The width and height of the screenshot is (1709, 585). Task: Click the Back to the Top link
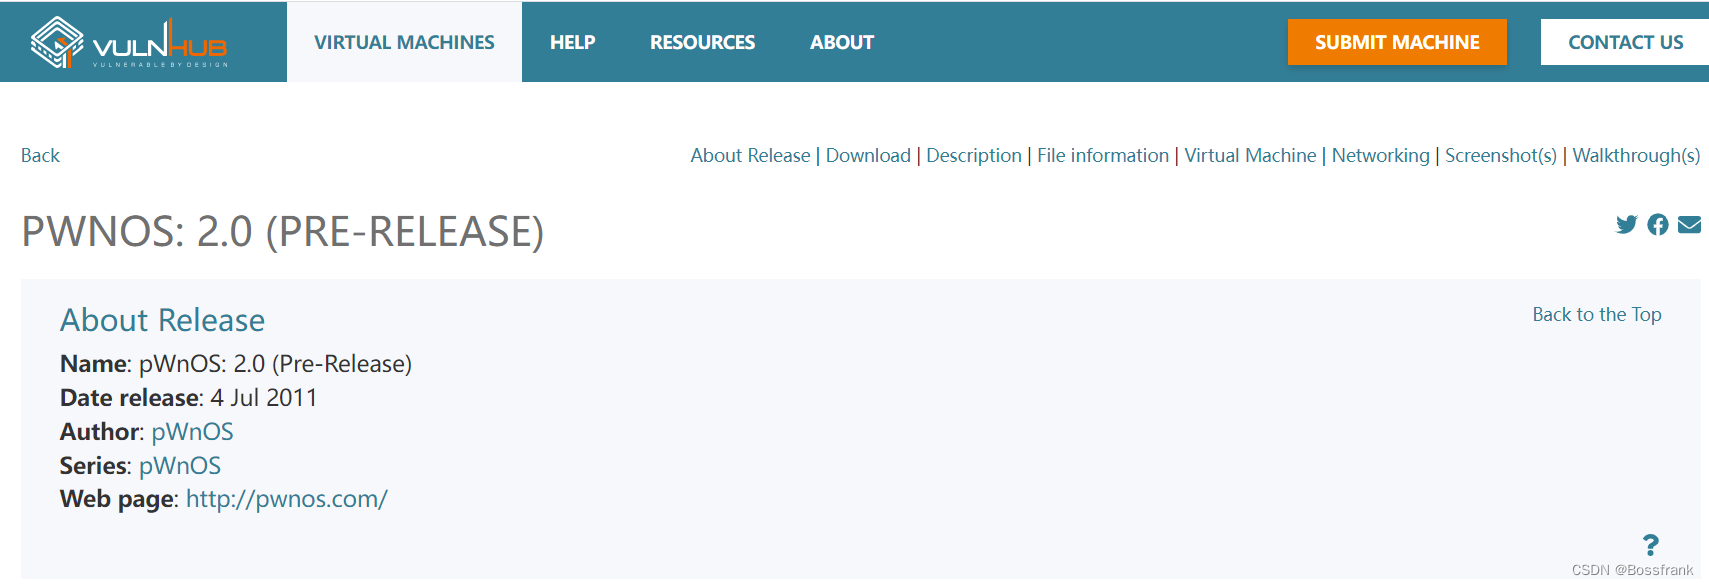coord(1597,314)
